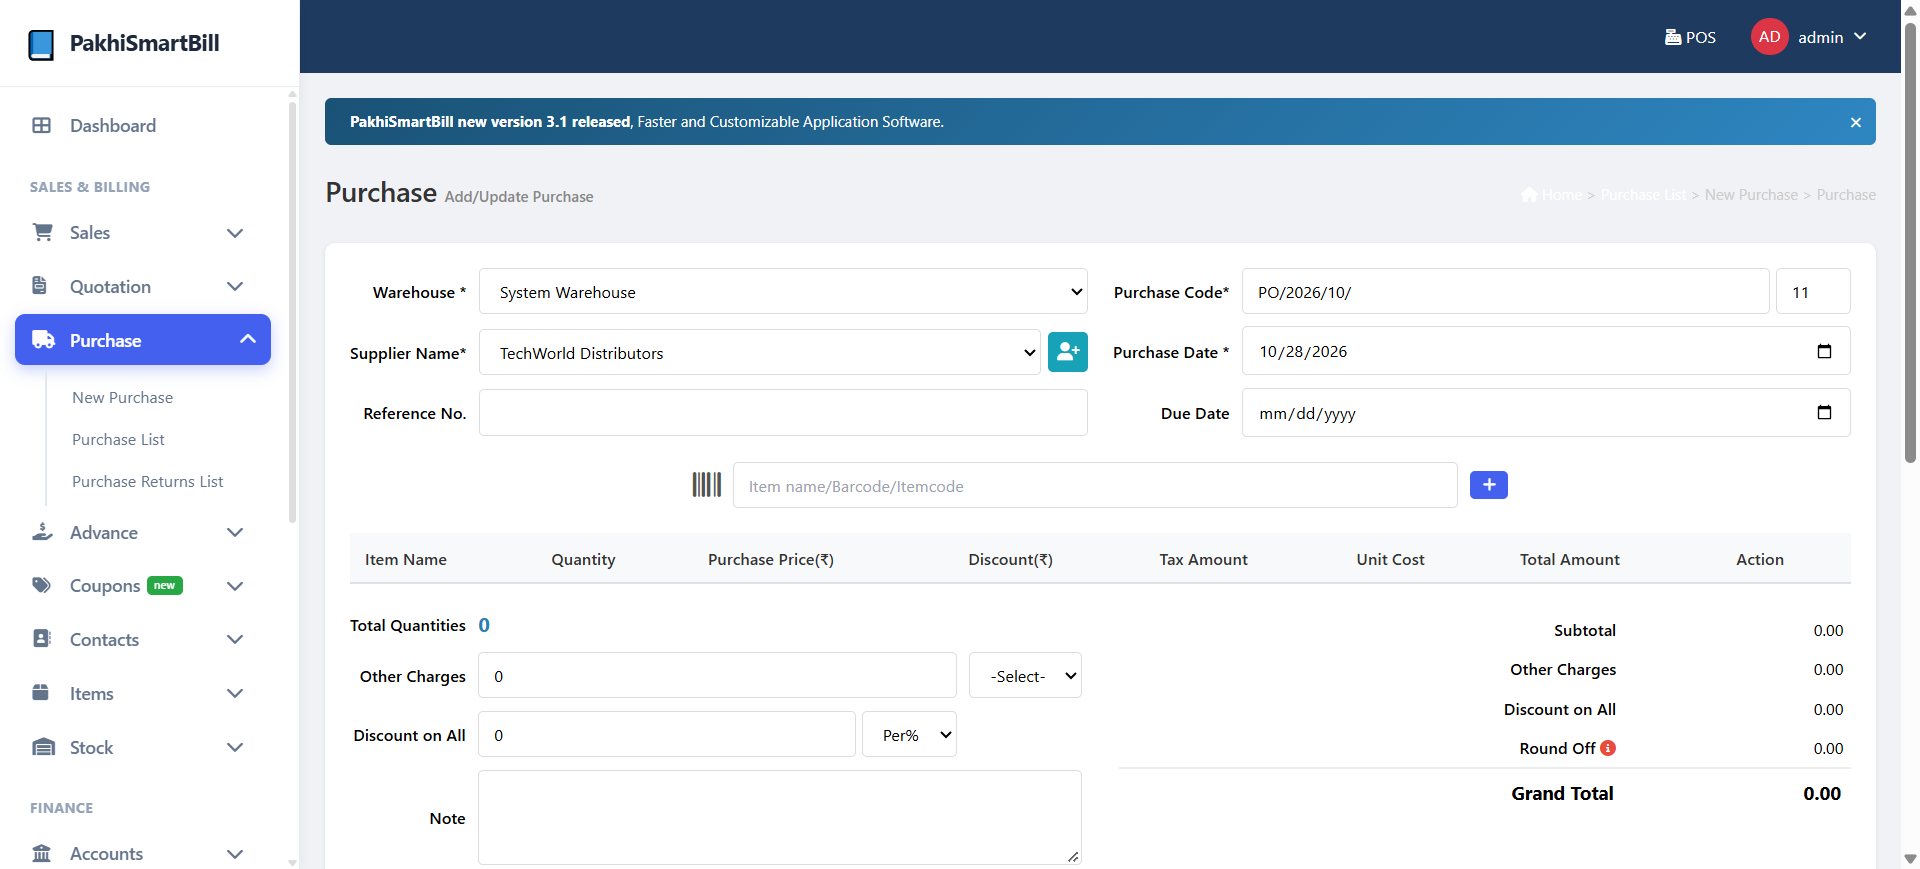Click the Reference No. input field
This screenshot has width=1920, height=869.
coord(783,413)
